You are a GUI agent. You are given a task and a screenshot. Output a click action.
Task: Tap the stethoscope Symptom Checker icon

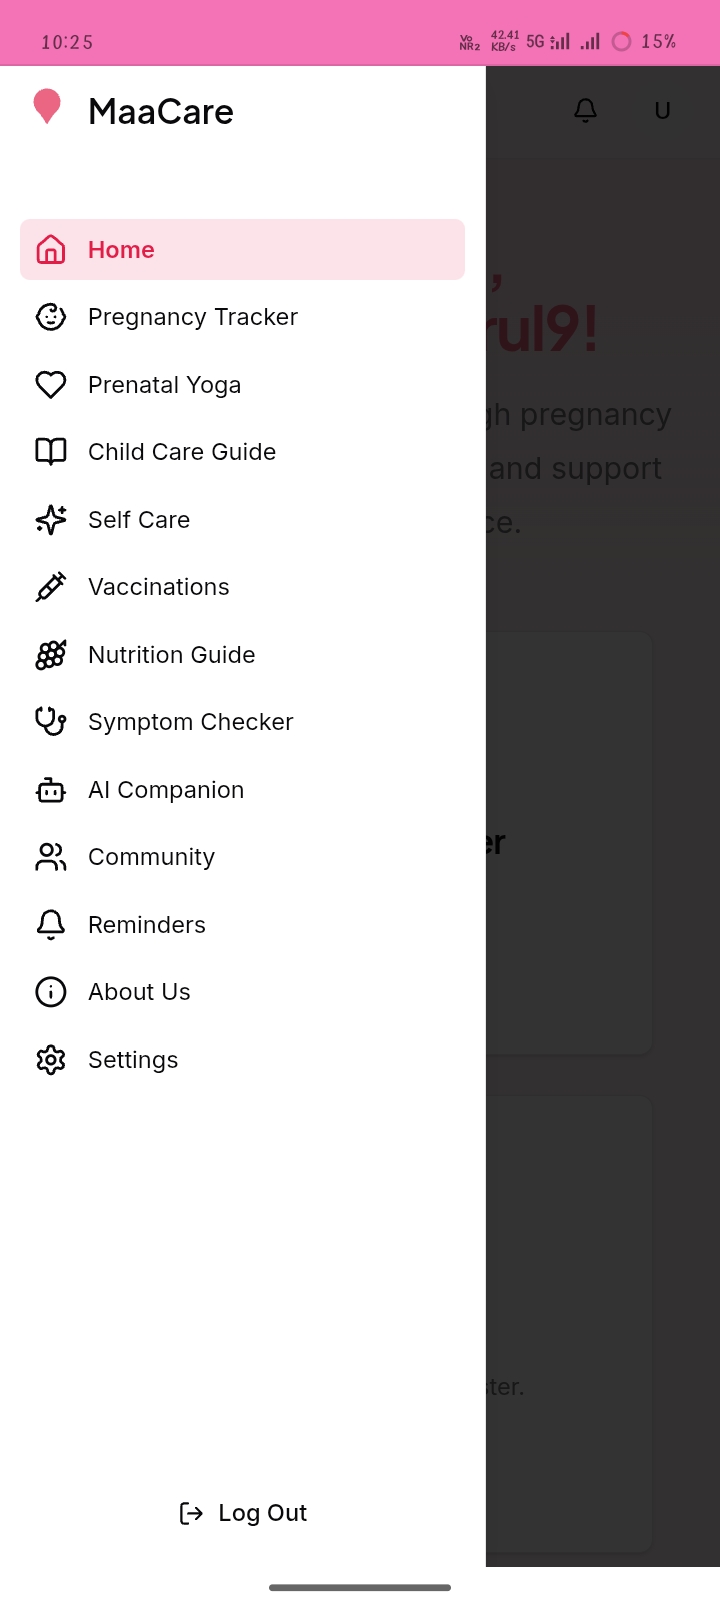click(x=51, y=722)
